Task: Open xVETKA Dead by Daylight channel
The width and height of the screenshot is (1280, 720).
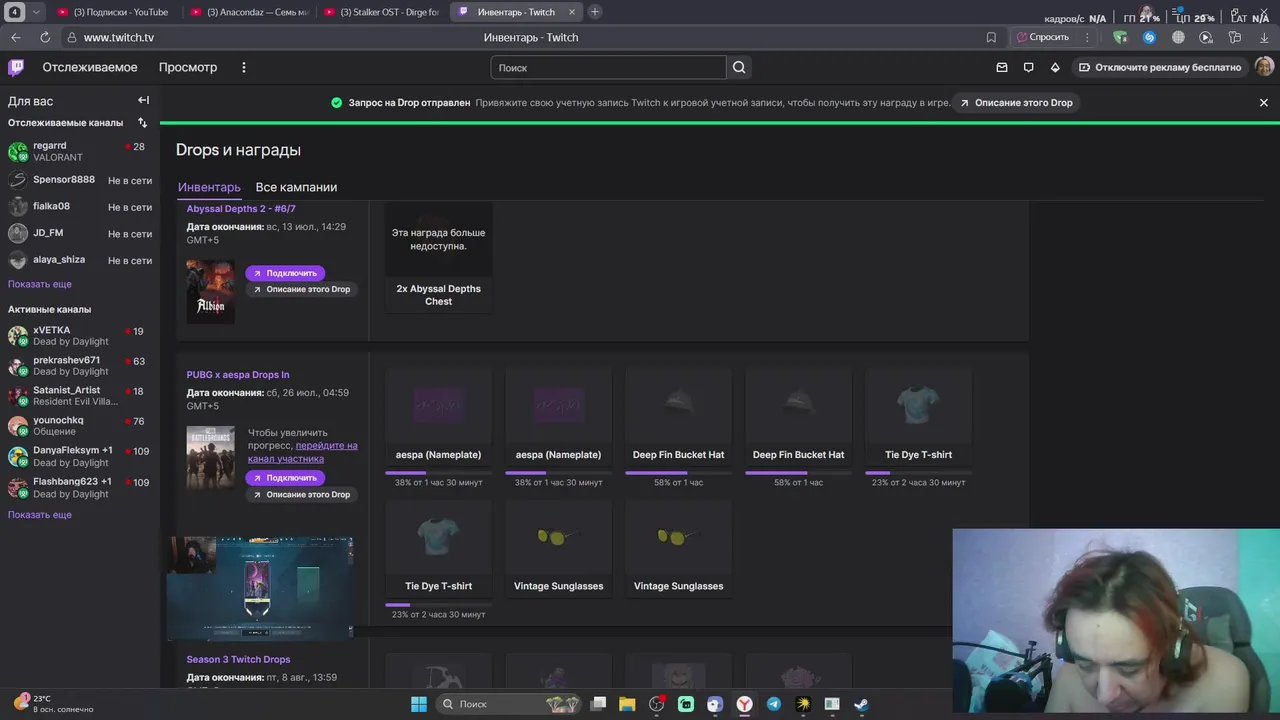Action: click(x=79, y=336)
